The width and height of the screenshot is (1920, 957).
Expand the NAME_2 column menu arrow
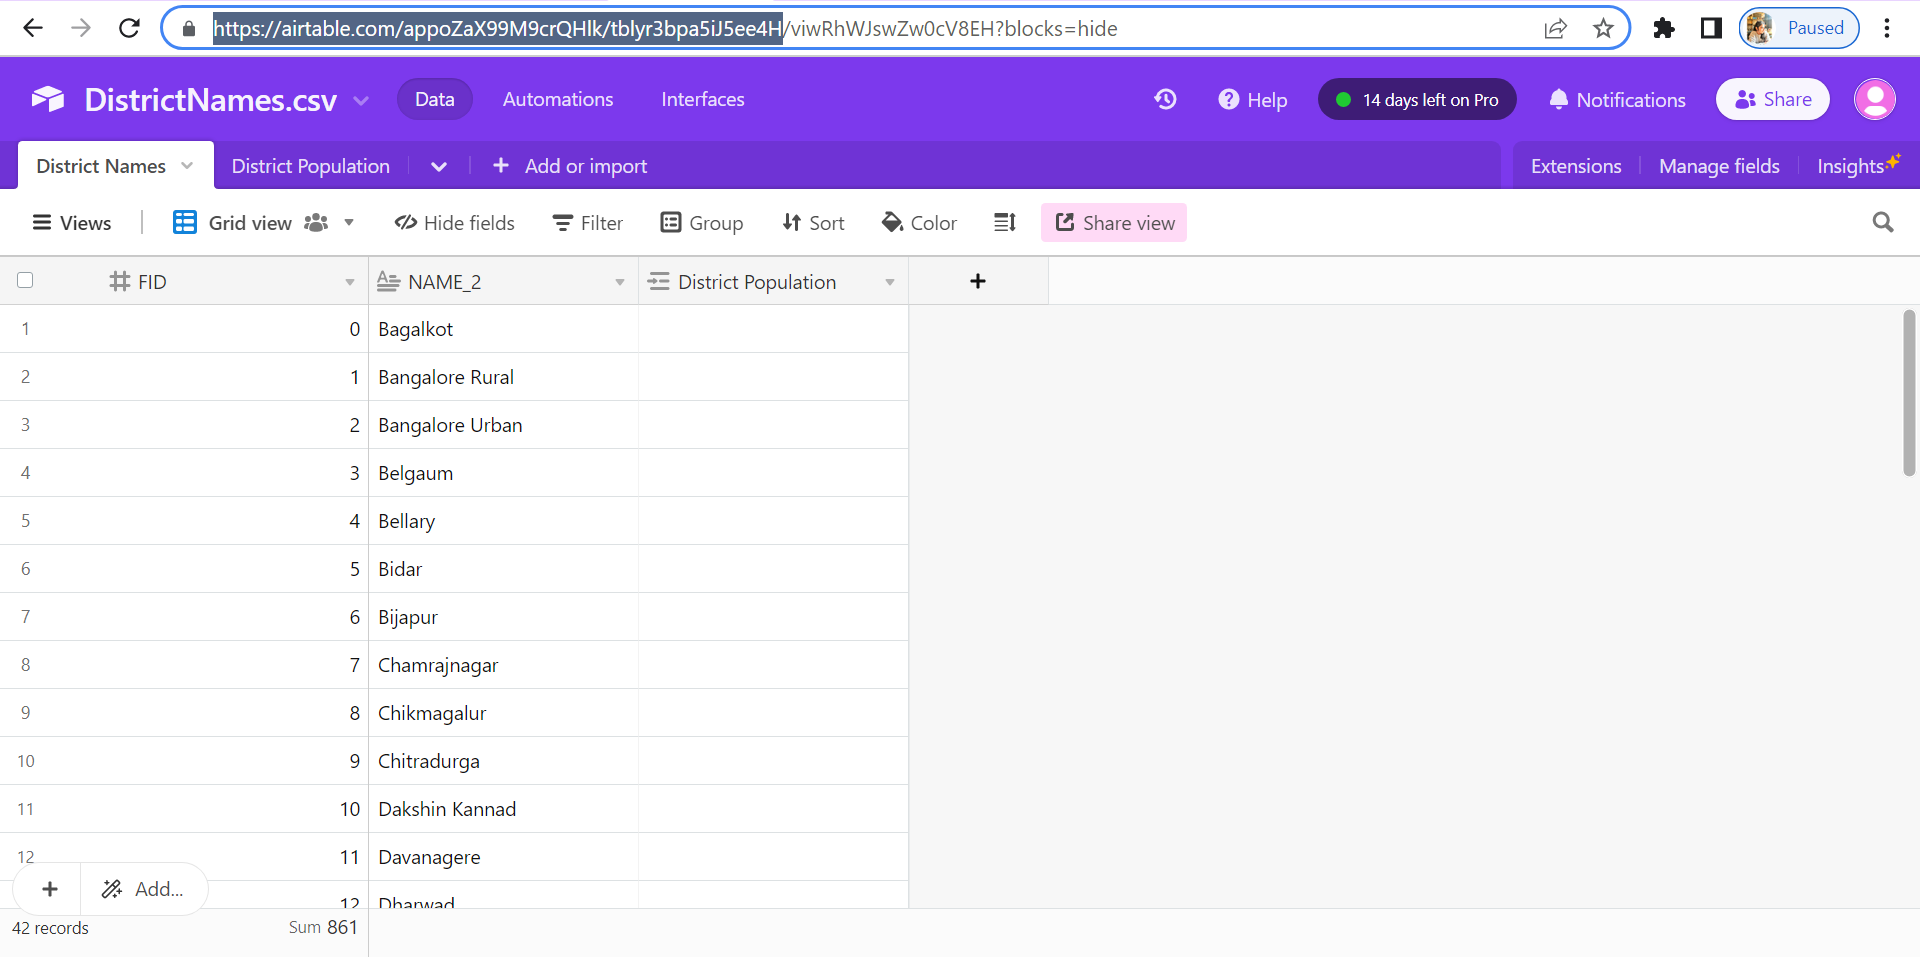point(619,282)
